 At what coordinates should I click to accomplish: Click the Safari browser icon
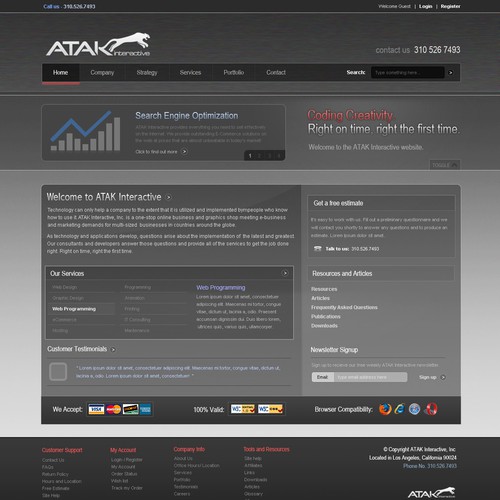point(414,409)
